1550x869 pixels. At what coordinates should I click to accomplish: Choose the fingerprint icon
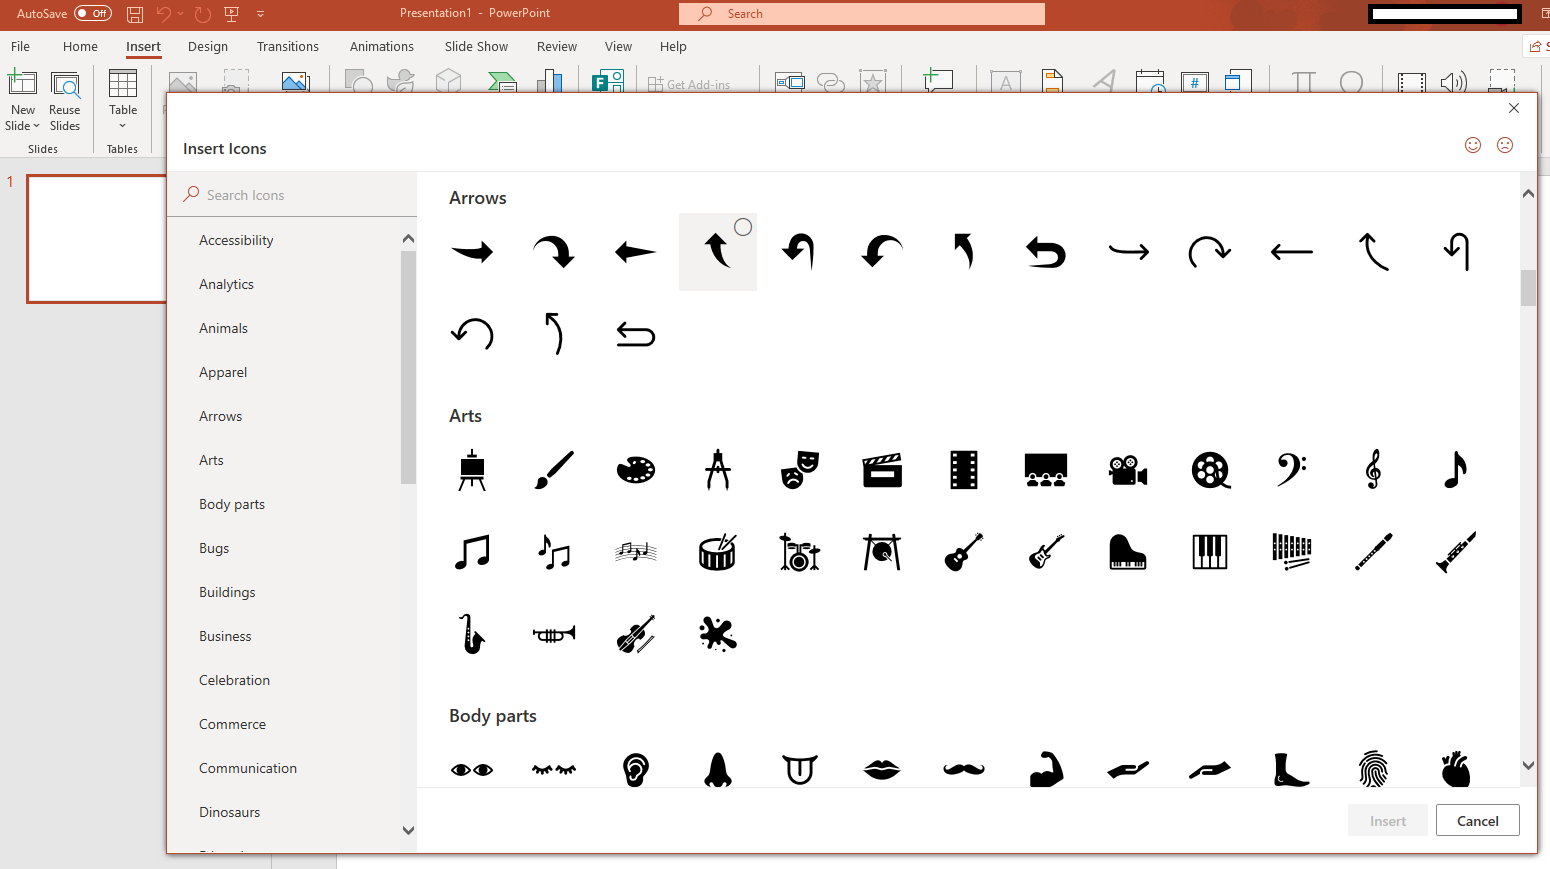tap(1374, 770)
